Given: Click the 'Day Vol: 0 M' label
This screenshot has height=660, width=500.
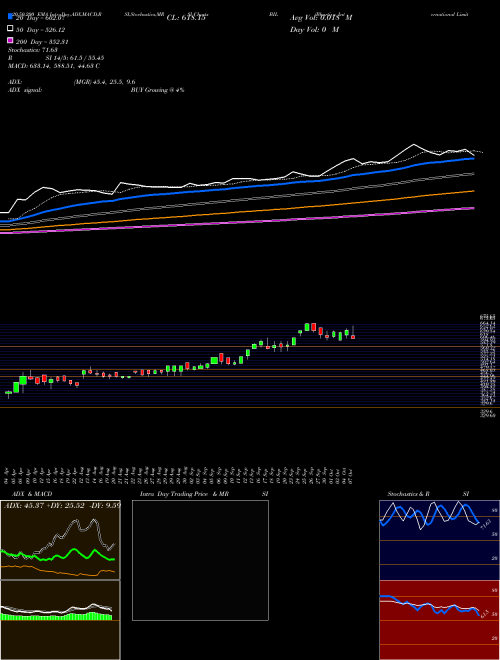Looking at the screenshot, I should pyautogui.click(x=314, y=29).
